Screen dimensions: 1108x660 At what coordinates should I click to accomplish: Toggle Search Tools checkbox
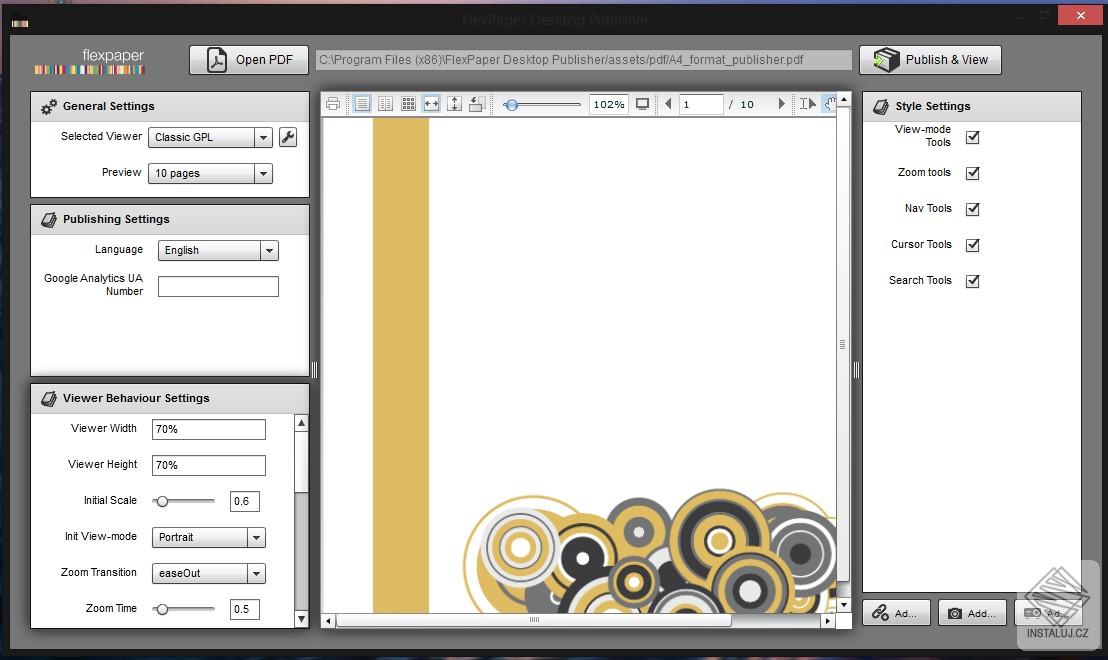pos(973,281)
